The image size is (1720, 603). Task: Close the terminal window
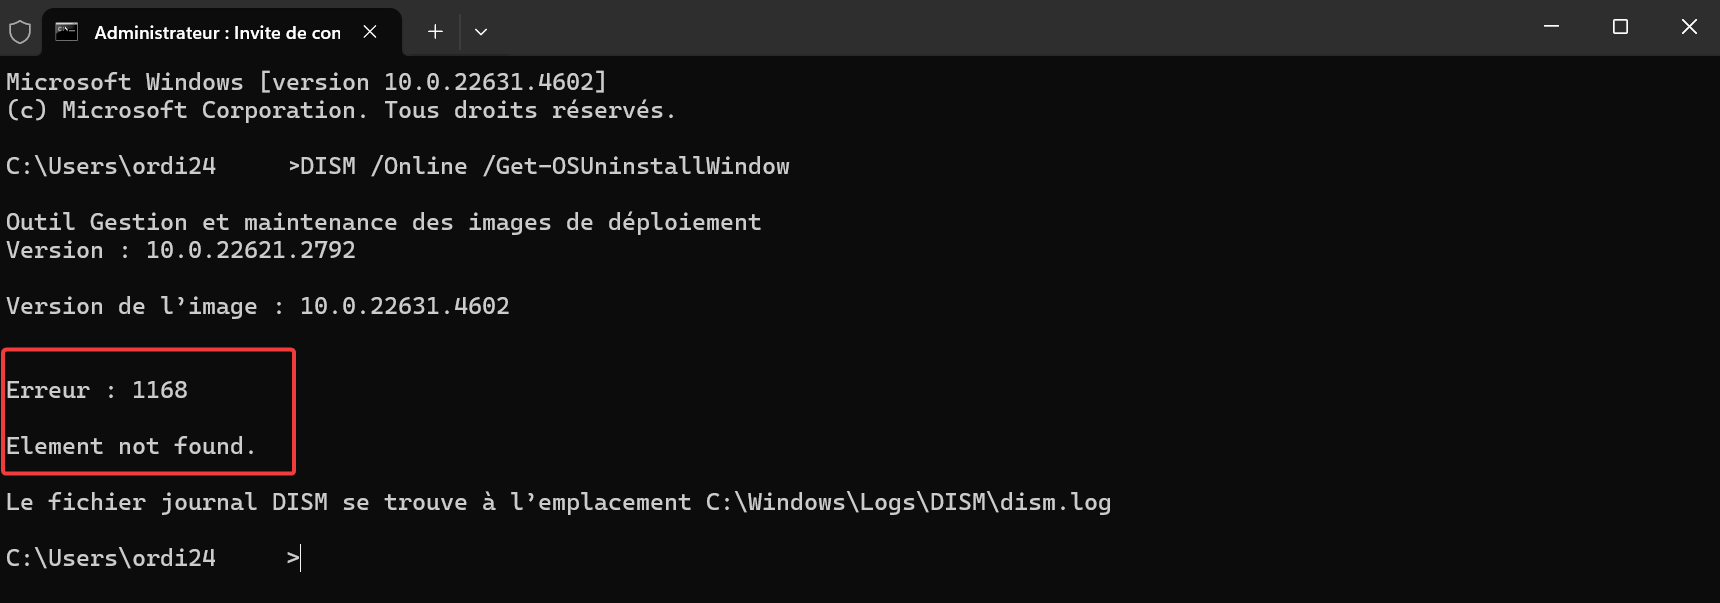1689,27
